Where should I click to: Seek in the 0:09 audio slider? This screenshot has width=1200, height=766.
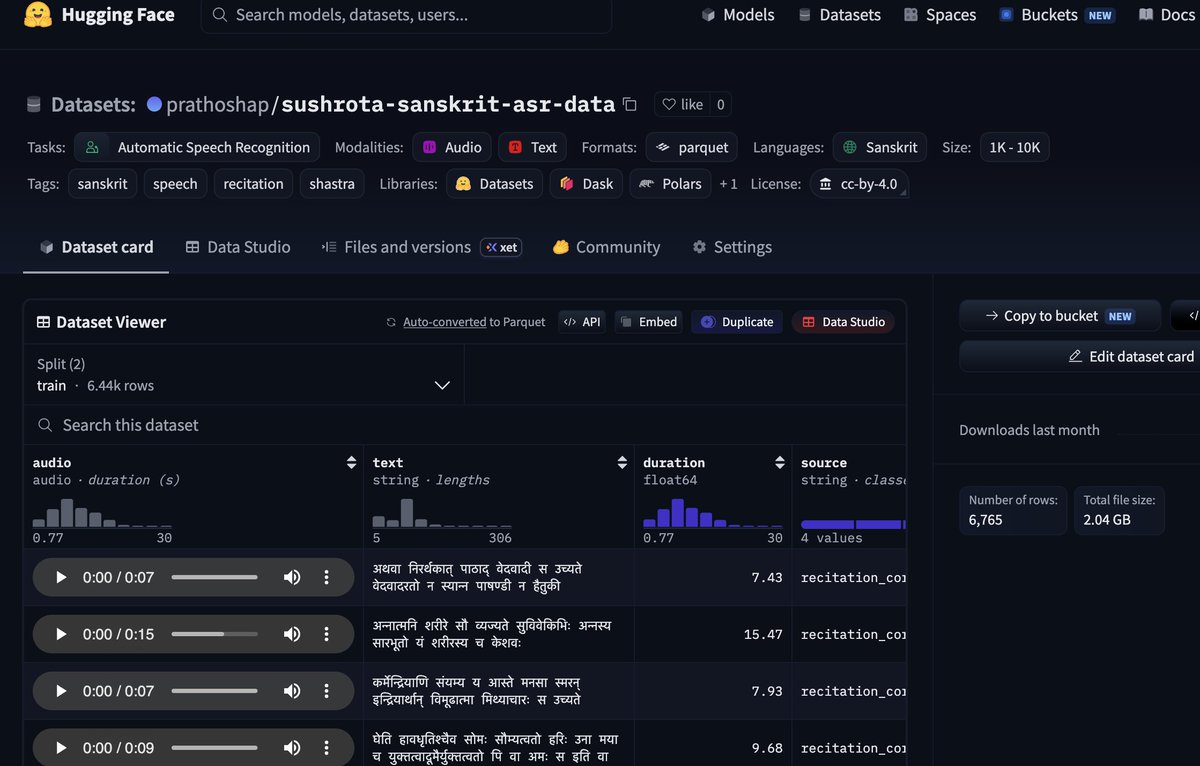(215, 748)
